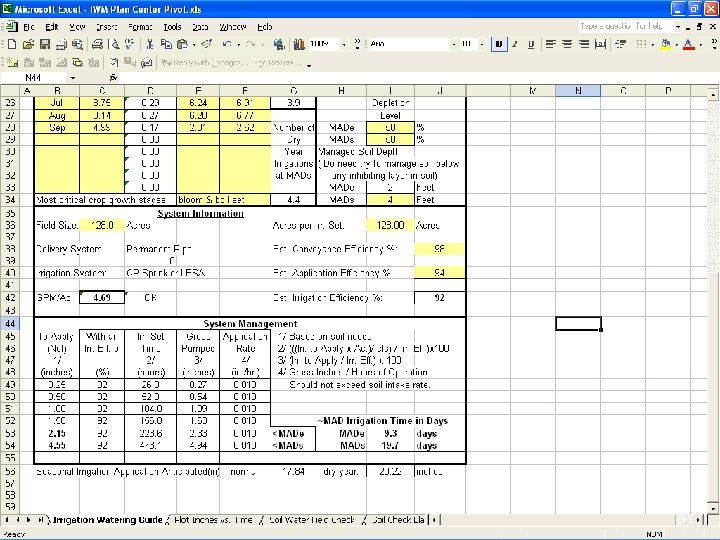Image resolution: width=720 pixels, height=540 pixels.
Task: Select Field Size cell with 126.0
Action: [102, 225]
